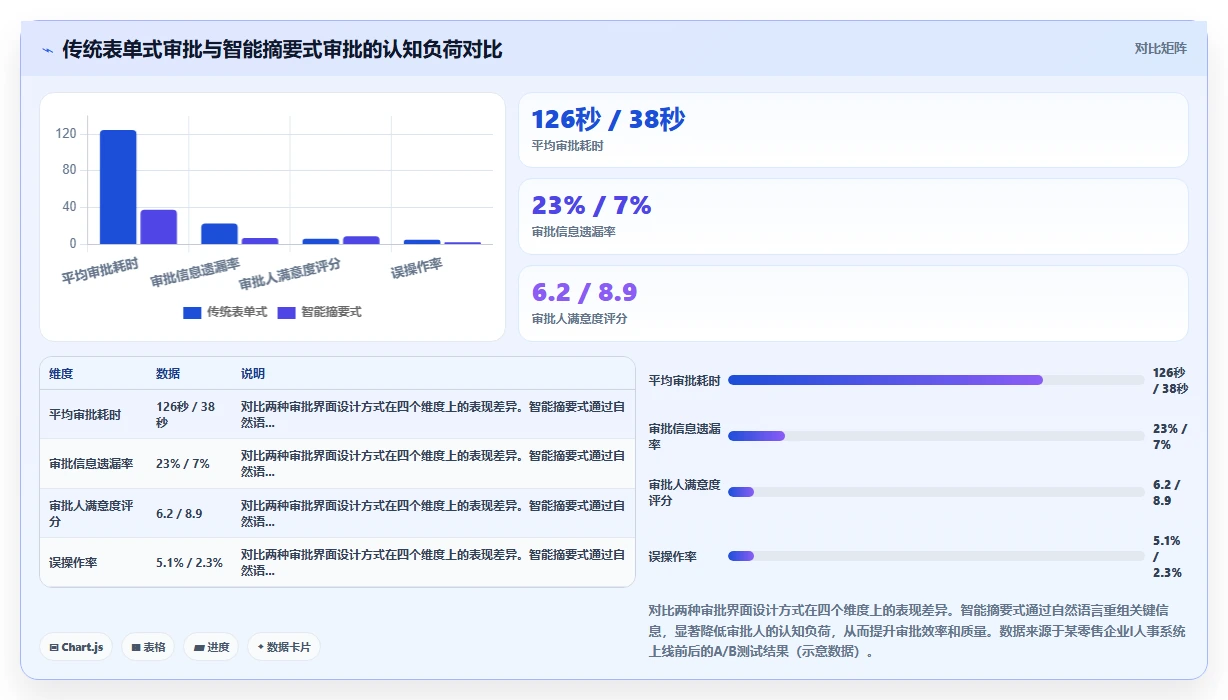Click the 误操作率 progress bar

point(936,556)
